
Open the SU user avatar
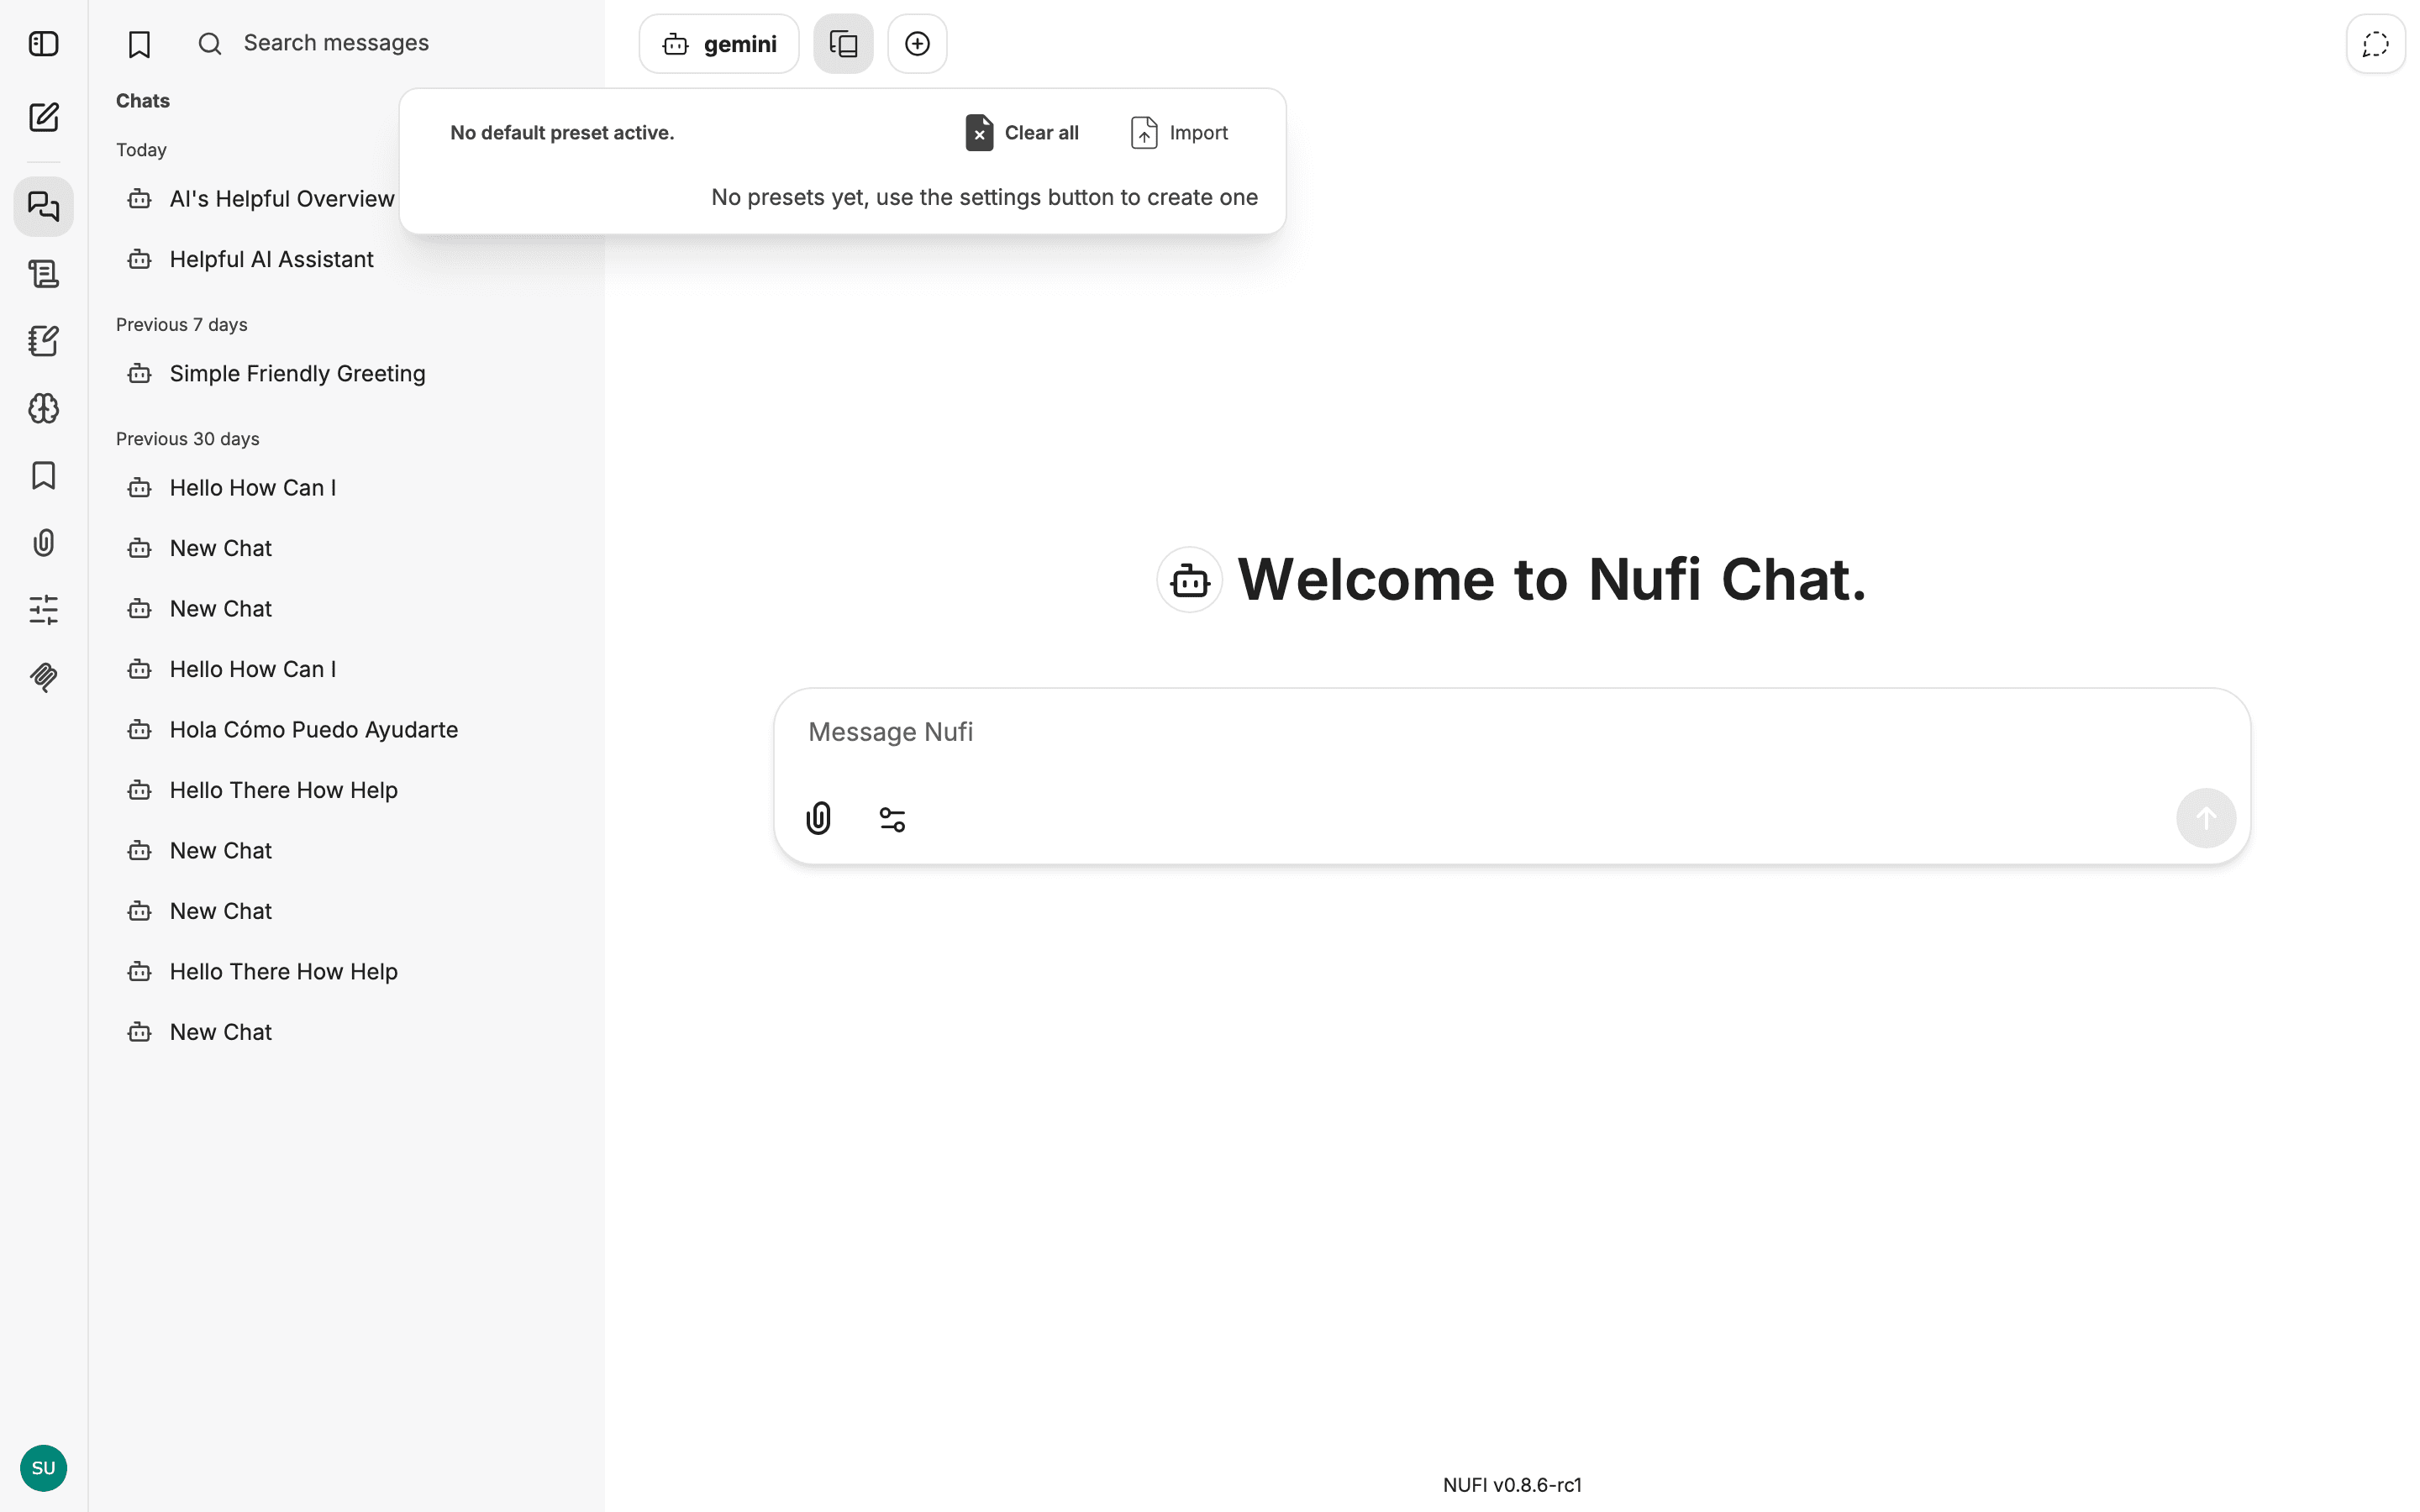tap(43, 1468)
